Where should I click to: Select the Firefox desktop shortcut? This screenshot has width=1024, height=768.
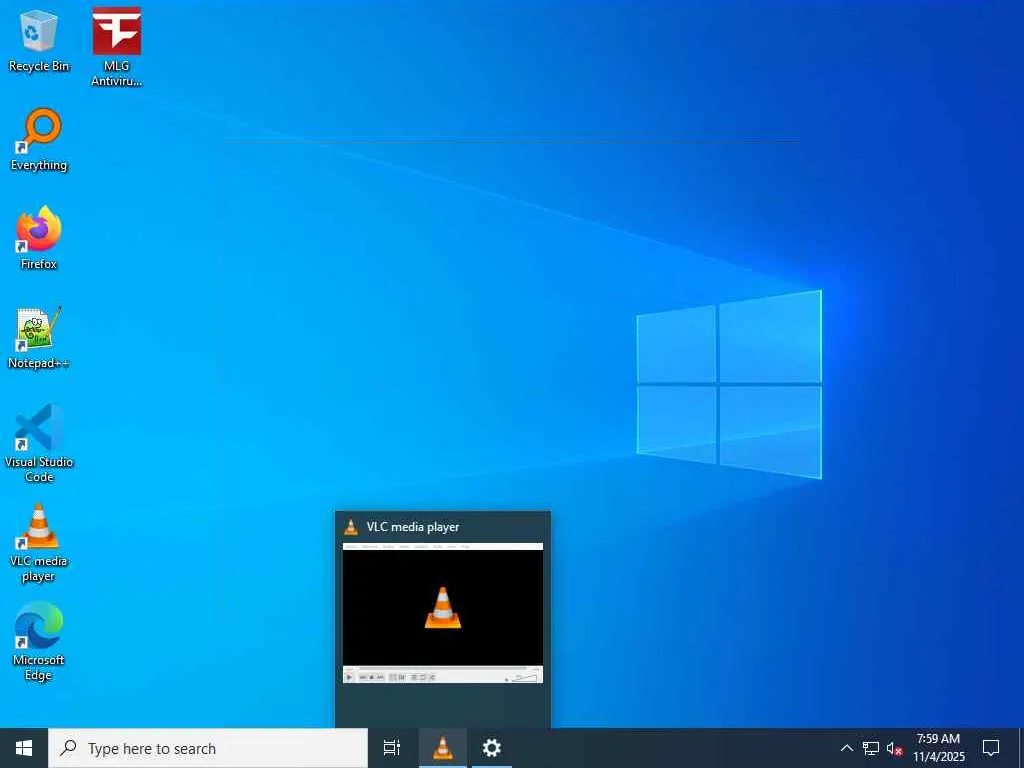click(x=39, y=238)
